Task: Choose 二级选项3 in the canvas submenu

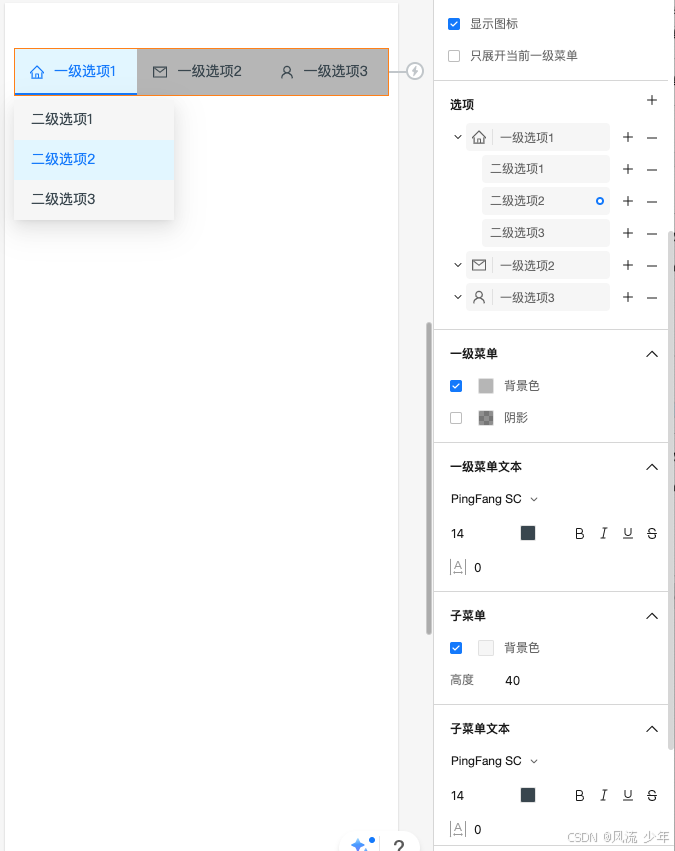Action: [94, 200]
